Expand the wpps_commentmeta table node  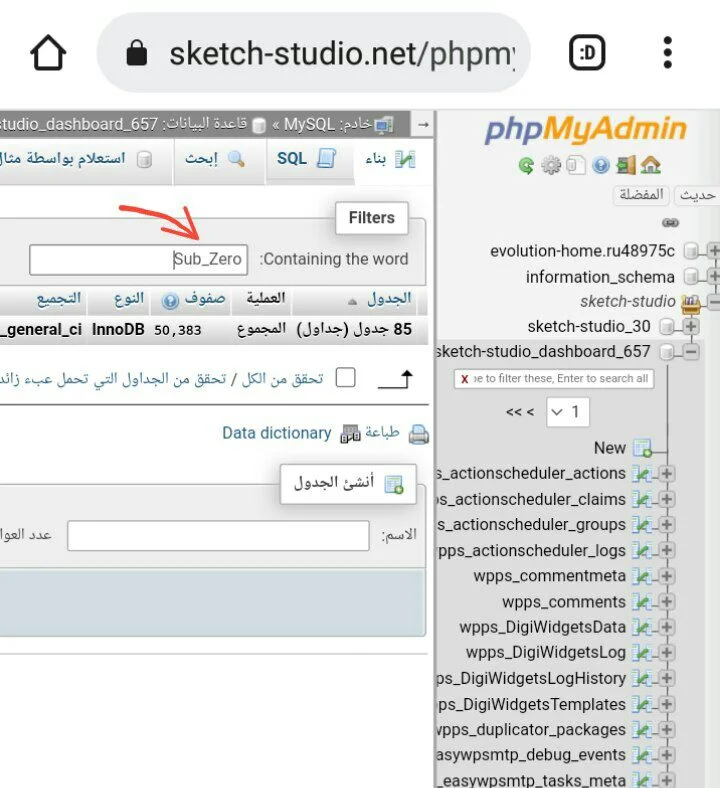coord(667,576)
